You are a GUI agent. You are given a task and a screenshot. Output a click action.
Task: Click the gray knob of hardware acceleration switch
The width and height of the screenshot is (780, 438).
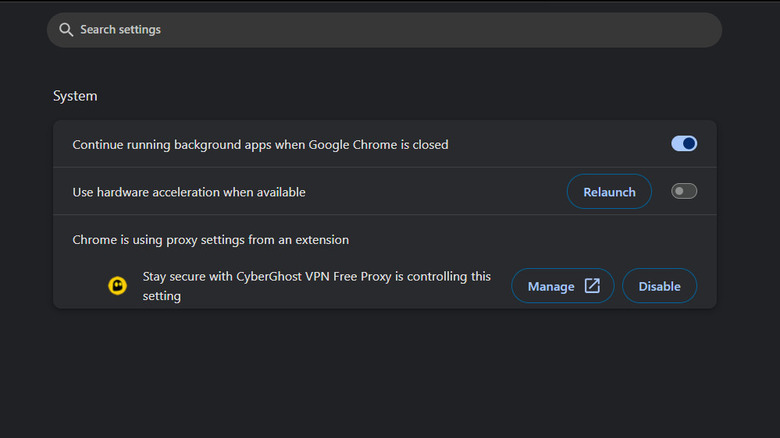679,191
